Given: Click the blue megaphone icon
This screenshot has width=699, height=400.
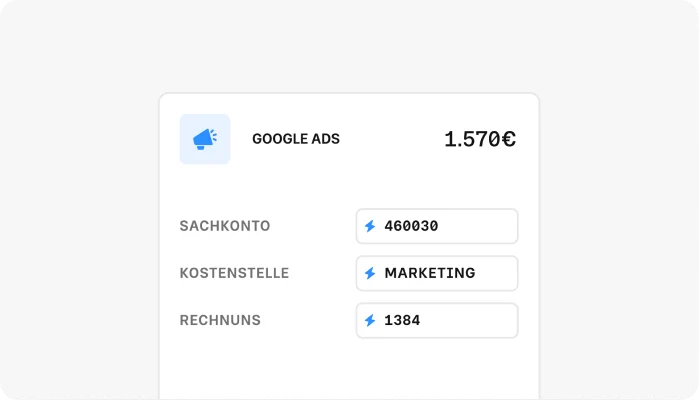Looking at the screenshot, I should click(x=204, y=139).
